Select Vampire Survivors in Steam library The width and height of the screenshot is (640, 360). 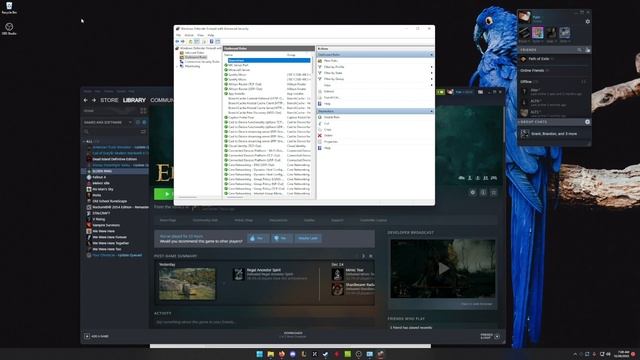point(106,225)
